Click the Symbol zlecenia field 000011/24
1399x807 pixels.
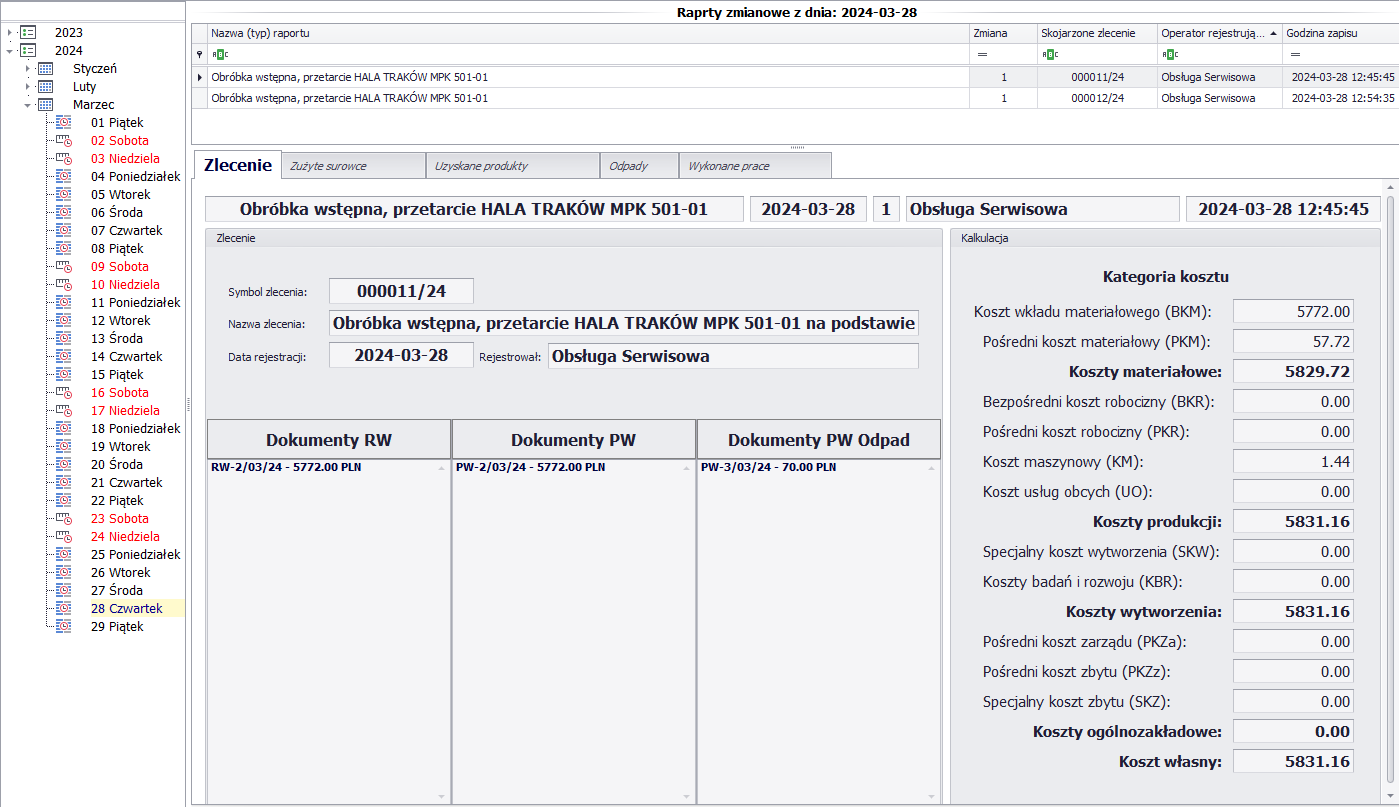(401, 291)
